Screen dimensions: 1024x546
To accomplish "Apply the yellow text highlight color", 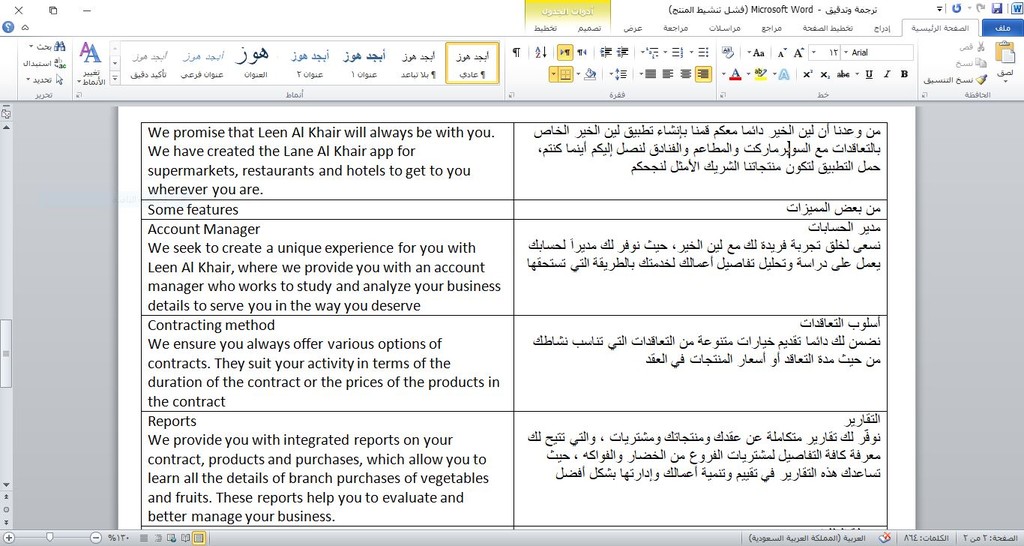I will [760, 74].
